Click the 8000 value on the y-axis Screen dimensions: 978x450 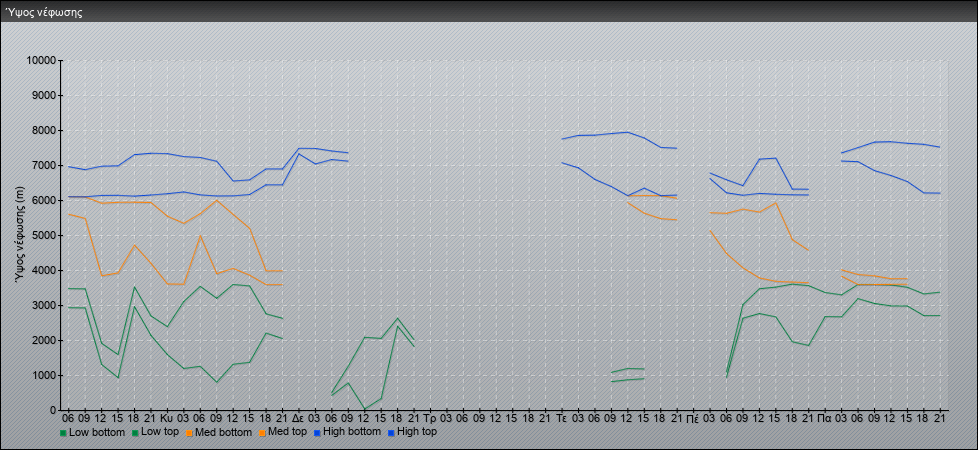44,130
